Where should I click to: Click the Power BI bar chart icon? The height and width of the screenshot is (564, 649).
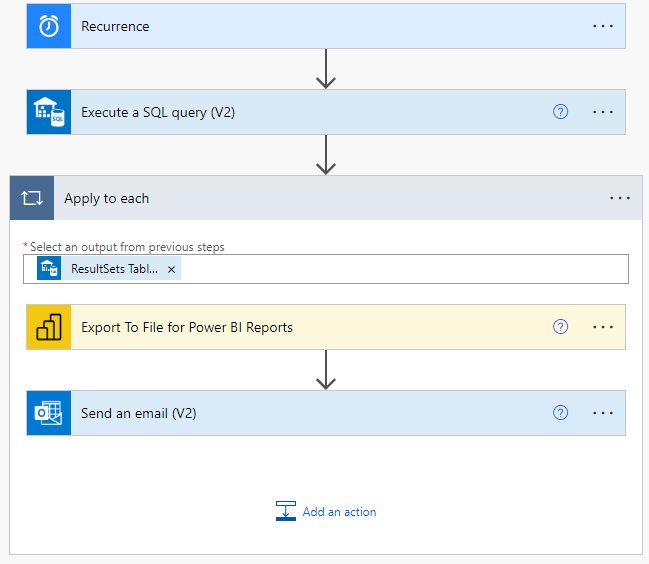pyautogui.click(x=49, y=327)
